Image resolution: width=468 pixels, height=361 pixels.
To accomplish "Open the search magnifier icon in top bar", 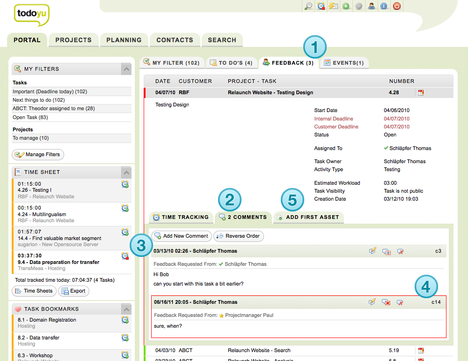I will tap(308, 6).
